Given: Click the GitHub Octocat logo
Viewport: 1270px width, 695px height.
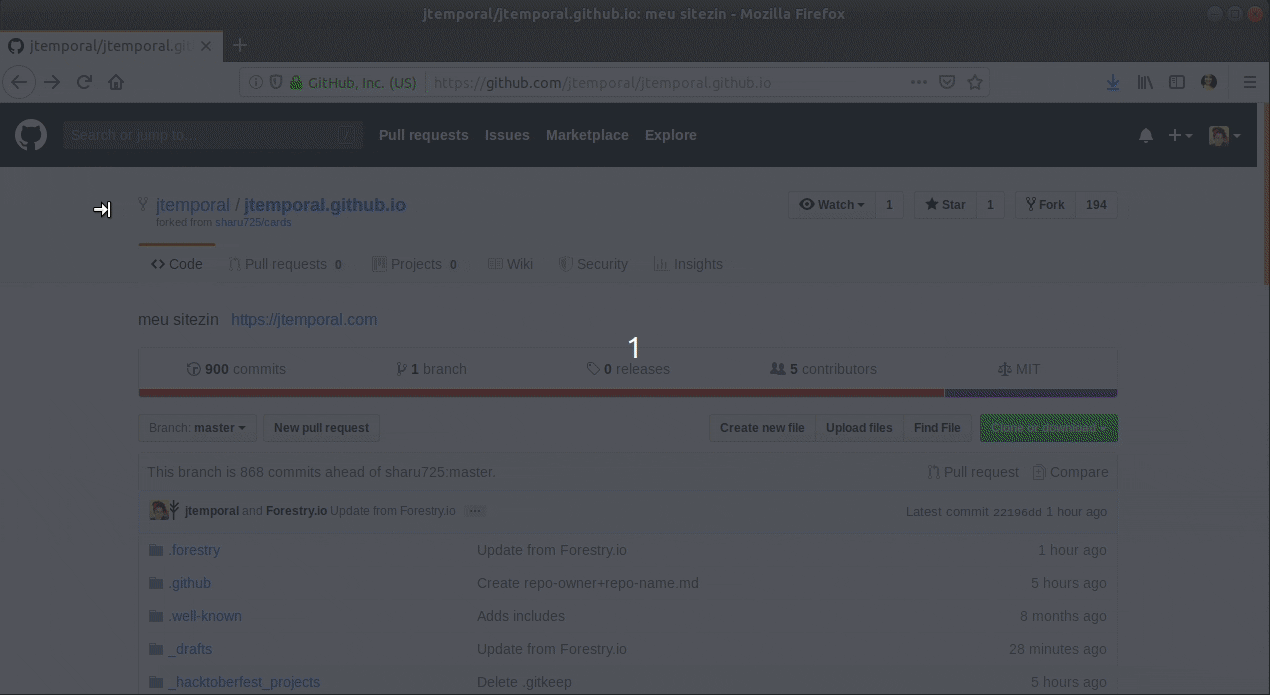Looking at the screenshot, I should (31, 135).
